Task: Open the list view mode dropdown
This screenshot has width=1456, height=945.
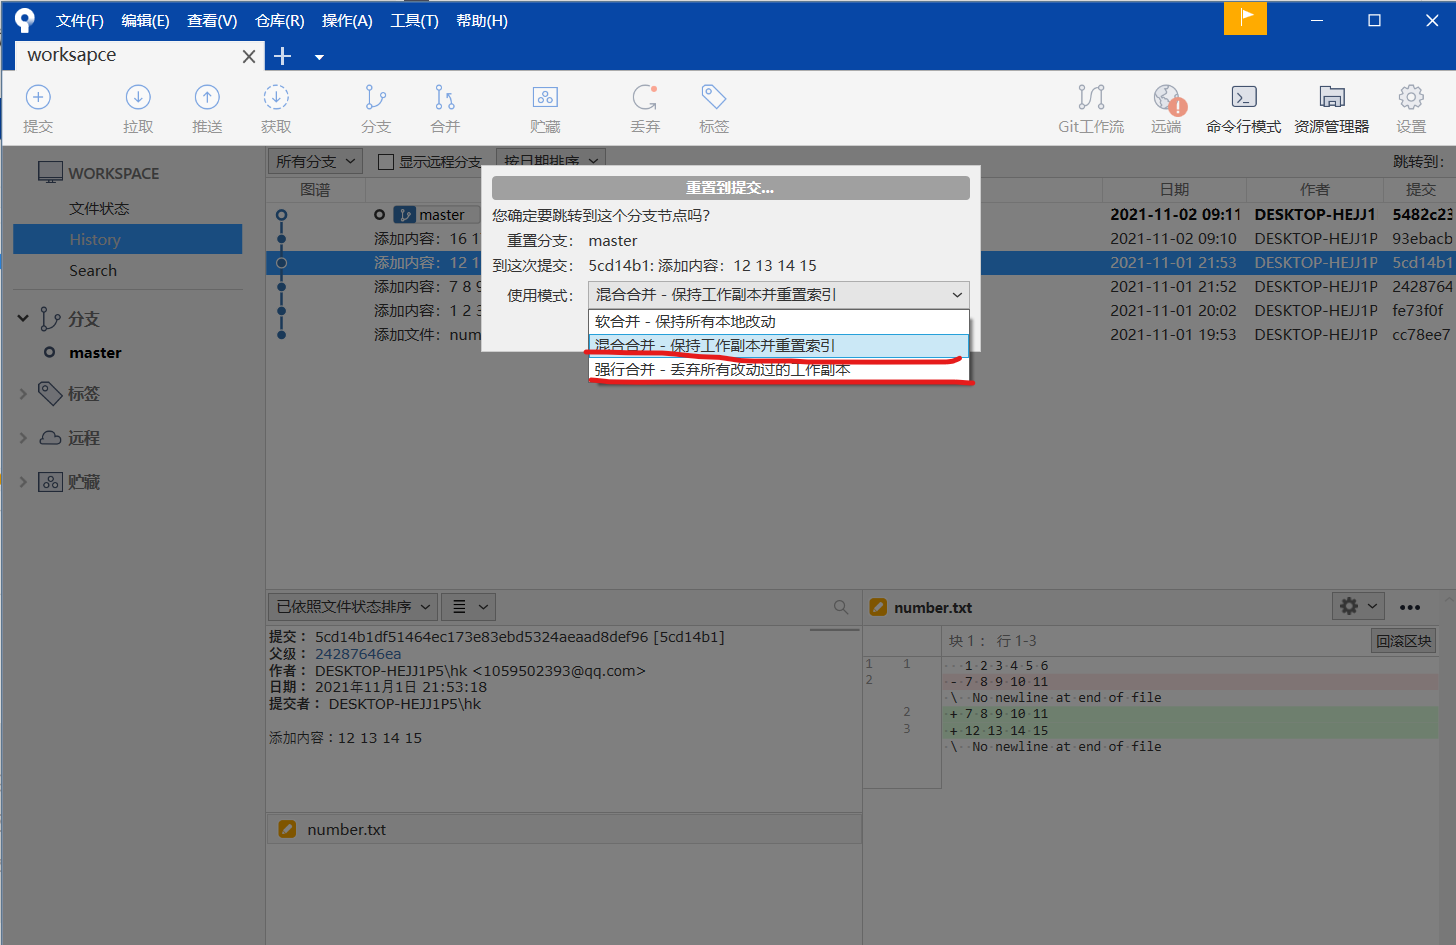Action: tap(468, 607)
